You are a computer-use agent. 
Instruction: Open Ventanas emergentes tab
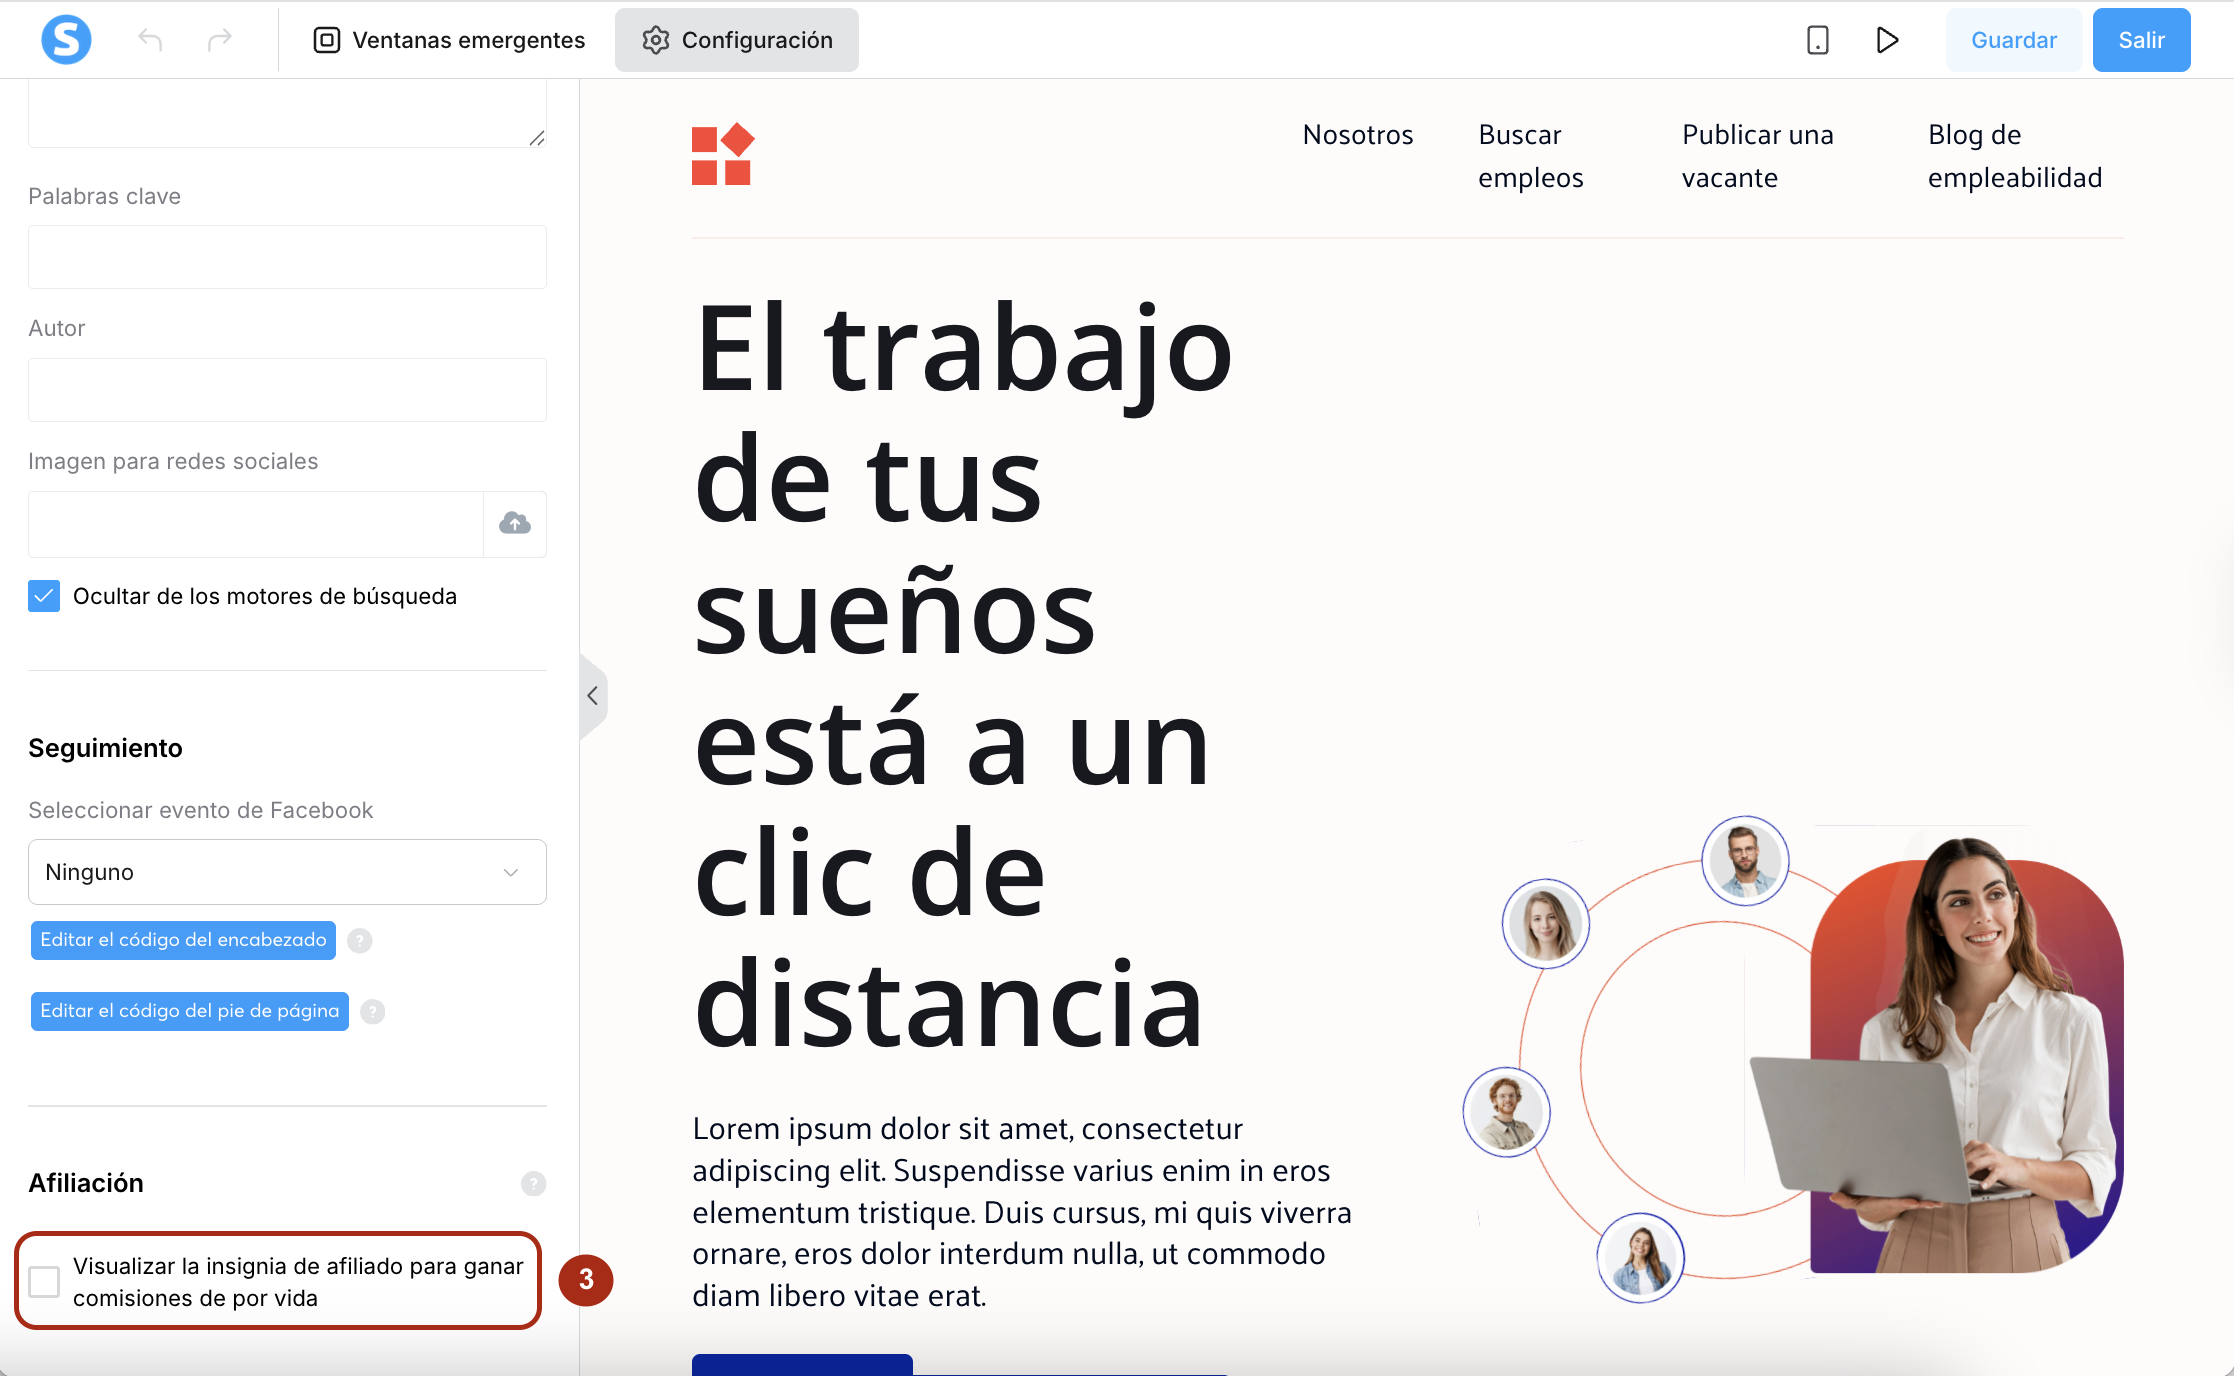[x=449, y=40]
